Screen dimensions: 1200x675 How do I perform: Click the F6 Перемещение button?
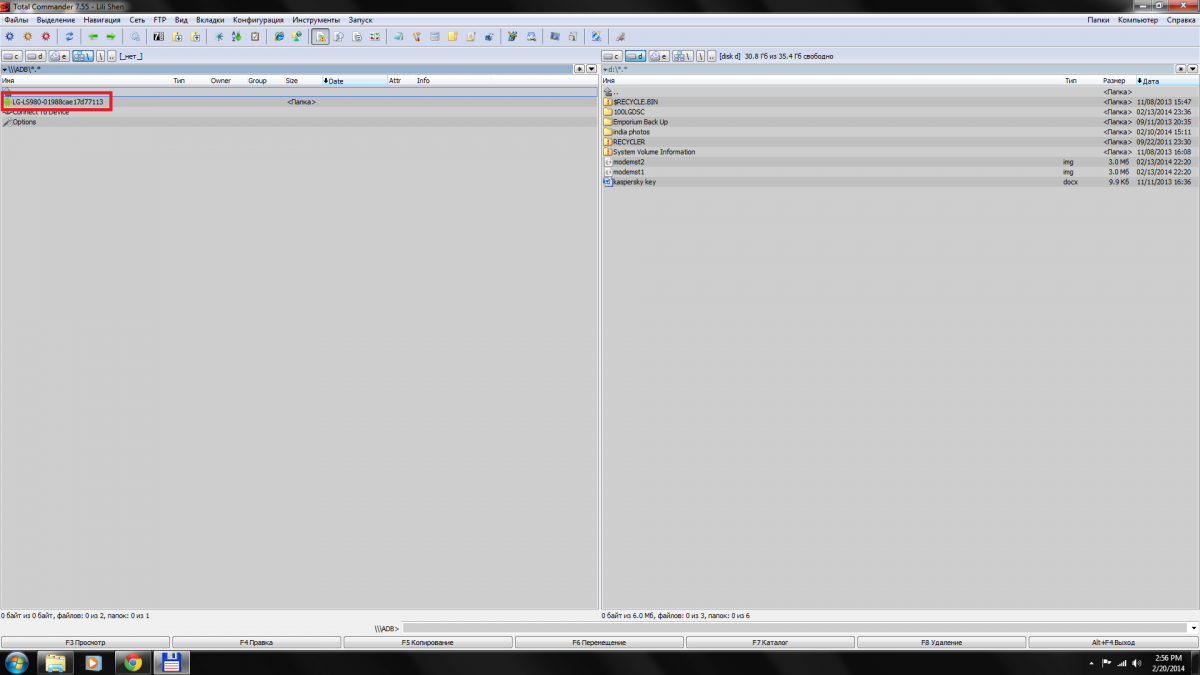pos(599,642)
